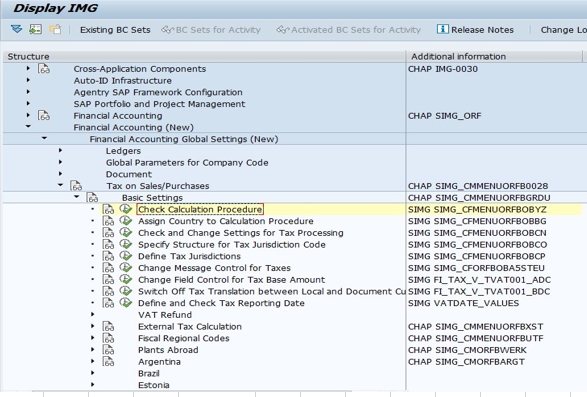Click execute icon for Change Field Control Tax Base

[x=126, y=279]
